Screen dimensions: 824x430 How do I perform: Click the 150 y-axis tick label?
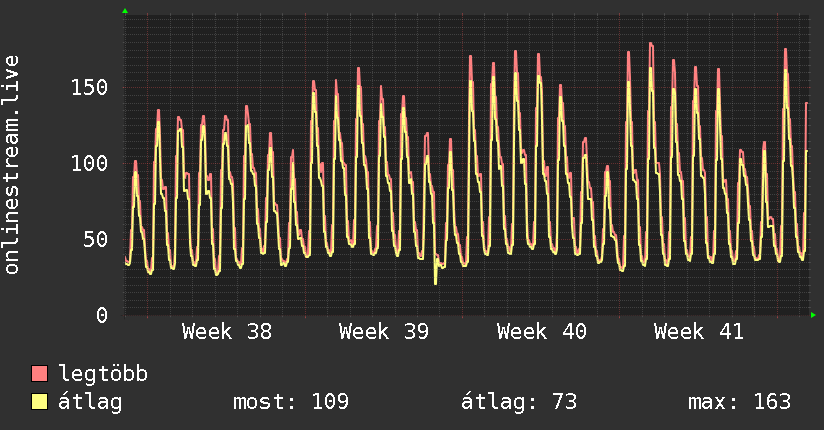(89, 87)
